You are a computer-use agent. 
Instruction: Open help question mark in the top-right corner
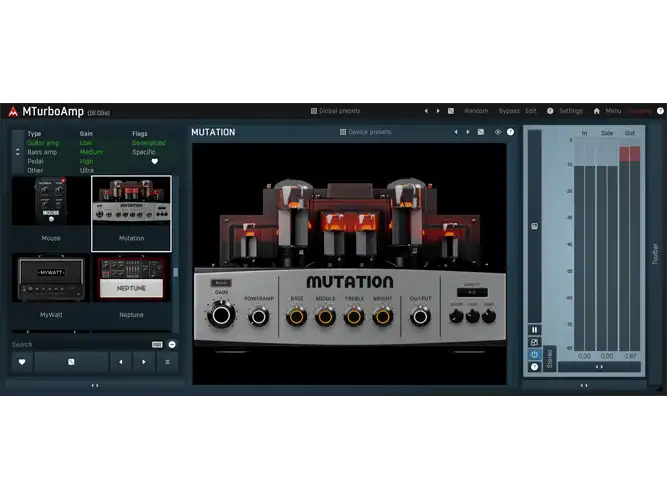click(660, 111)
